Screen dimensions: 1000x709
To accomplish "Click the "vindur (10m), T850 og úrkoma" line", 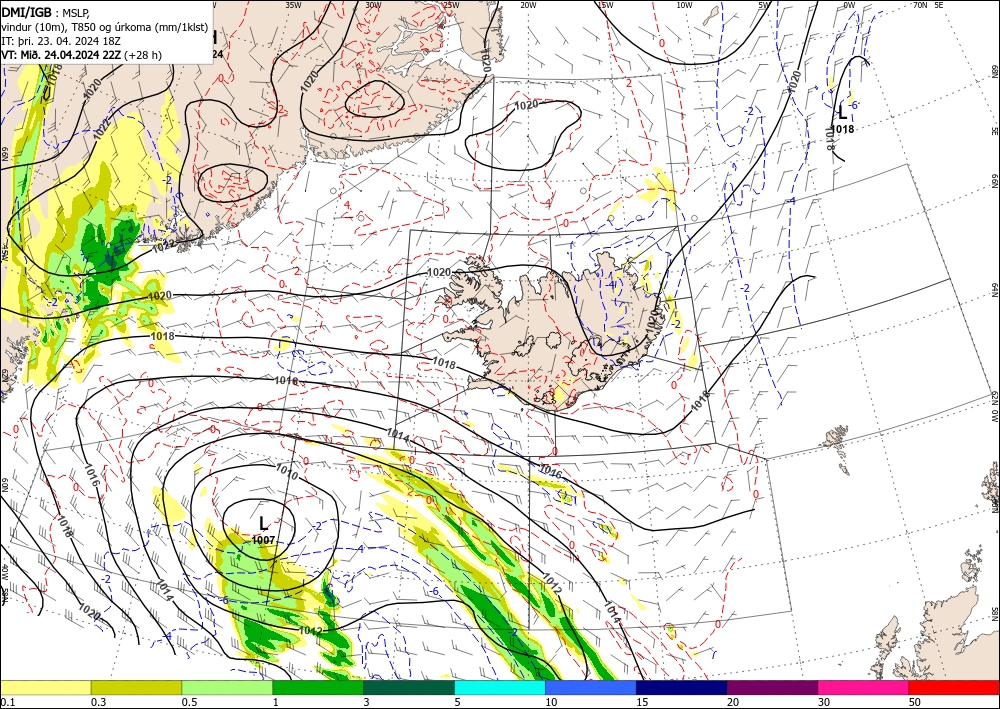I will 105,27.
